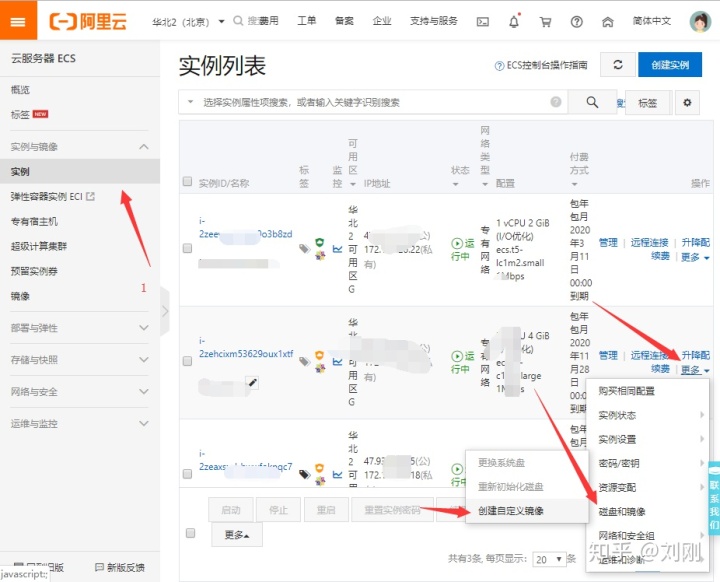This screenshot has height=582, width=720.
Task: Click 管理 for the first instance
Action: point(608,242)
